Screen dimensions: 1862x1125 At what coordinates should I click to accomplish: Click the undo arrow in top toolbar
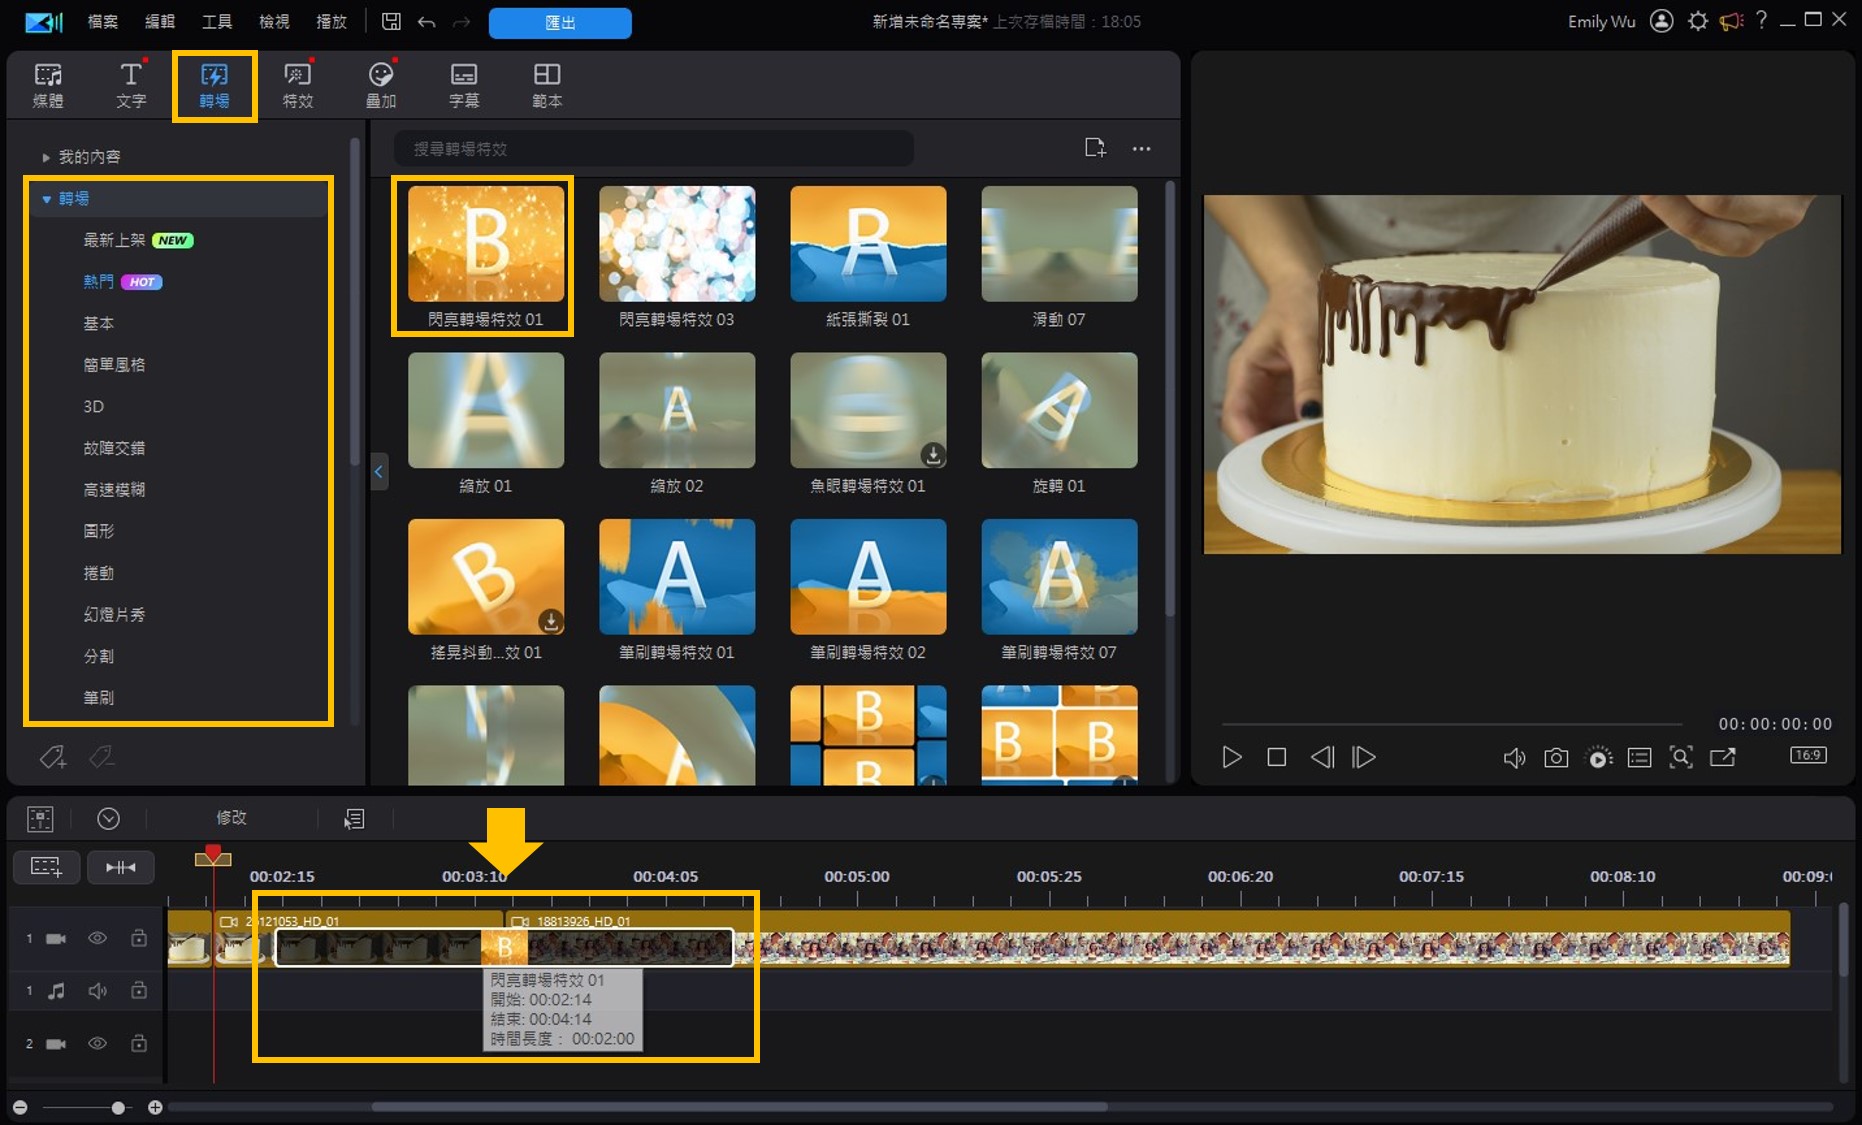[x=427, y=22]
